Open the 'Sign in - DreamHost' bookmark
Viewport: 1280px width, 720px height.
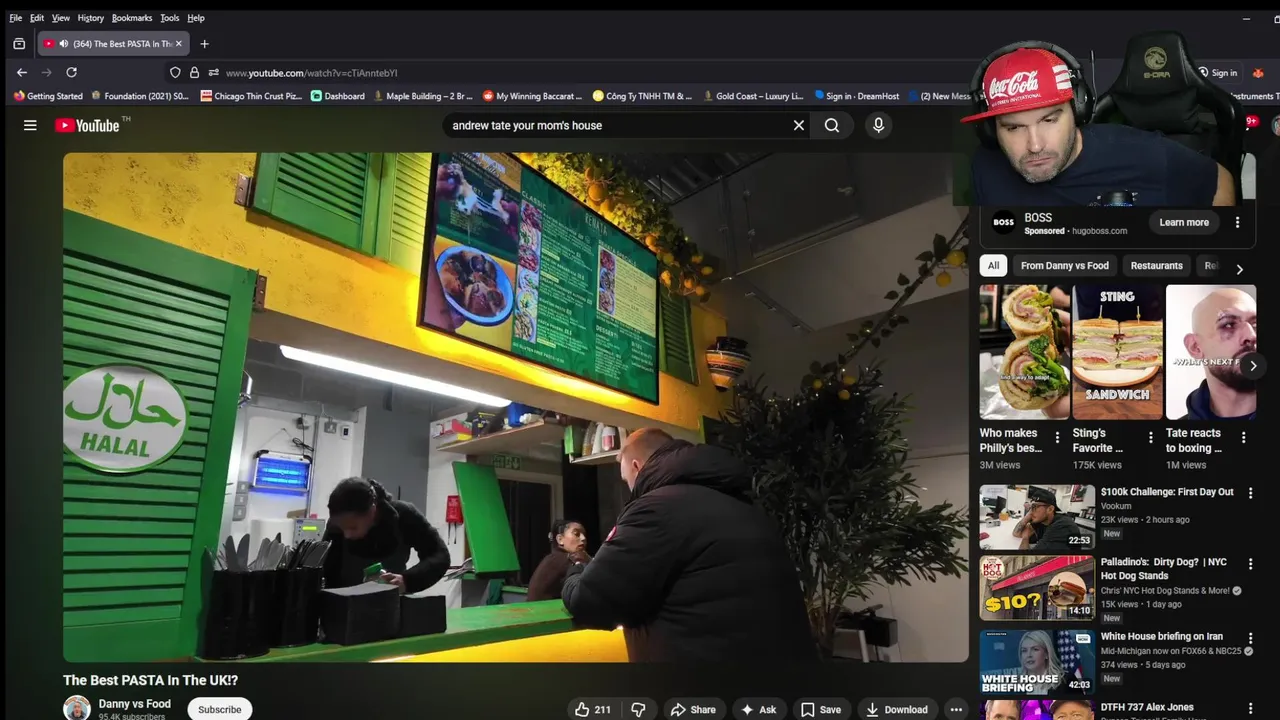tap(857, 96)
